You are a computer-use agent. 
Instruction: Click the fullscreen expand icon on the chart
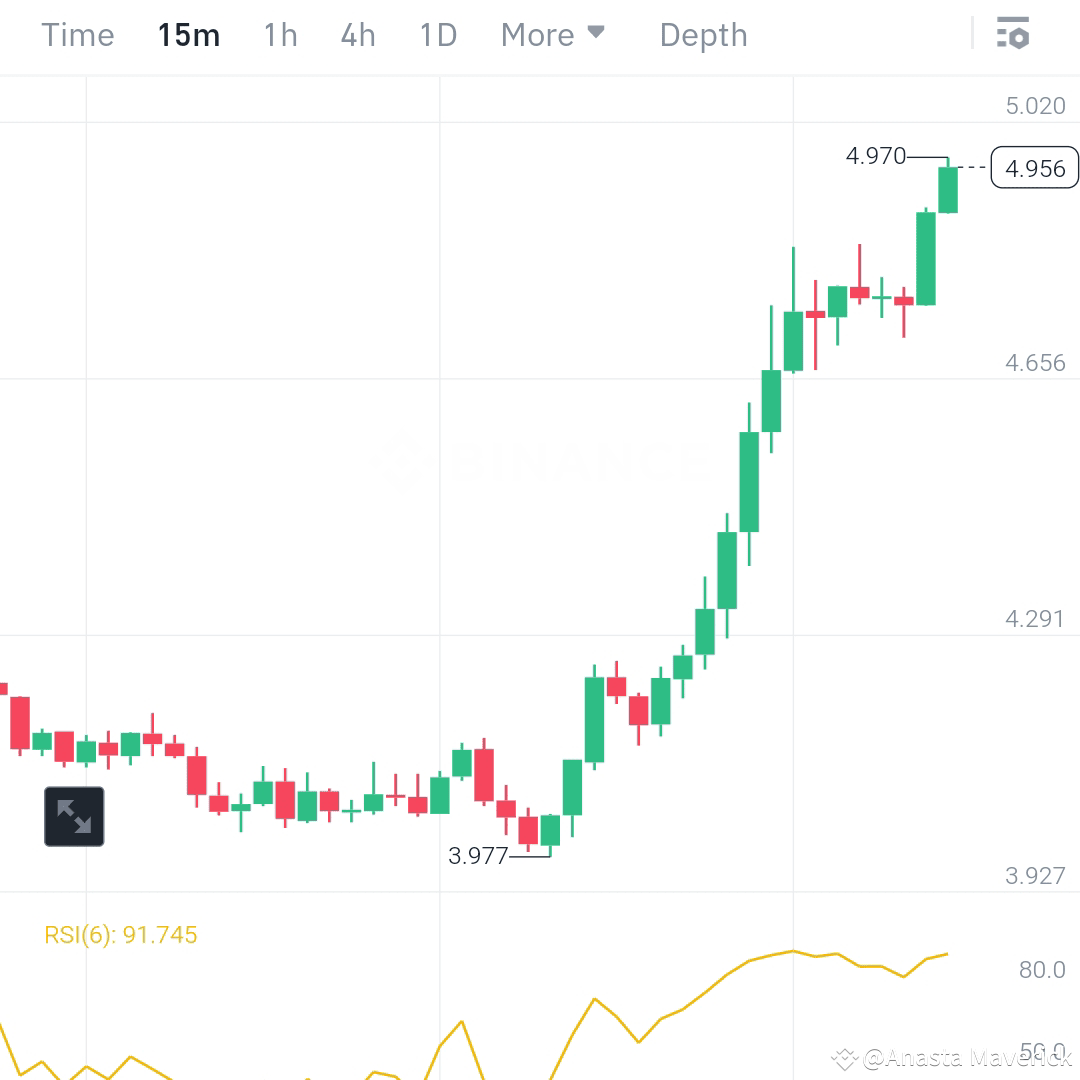click(x=74, y=816)
